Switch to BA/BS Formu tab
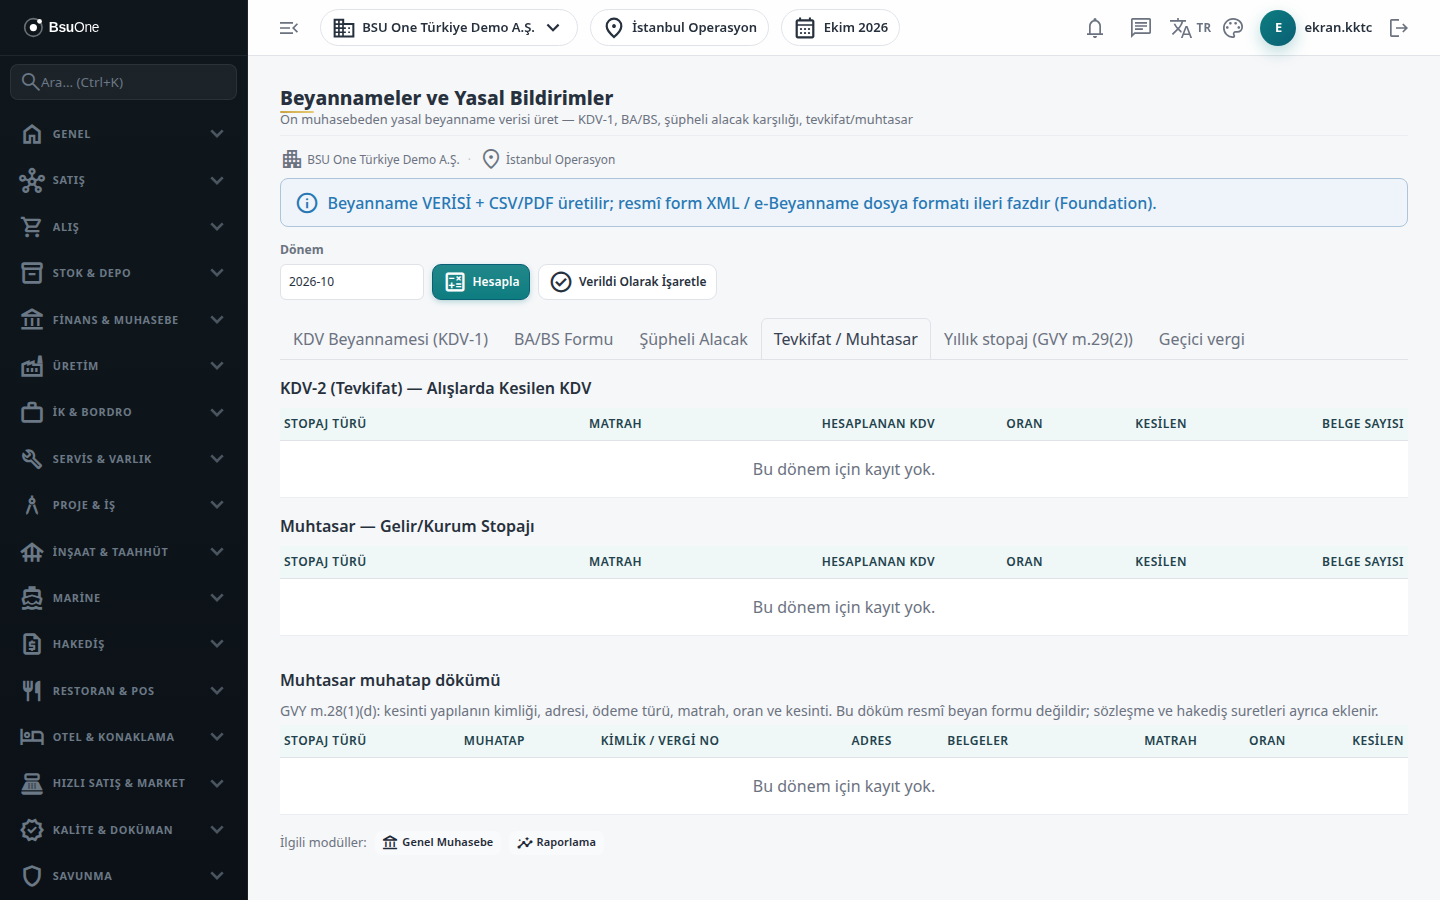The width and height of the screenshot is (1440, 900). coord(563,339)
